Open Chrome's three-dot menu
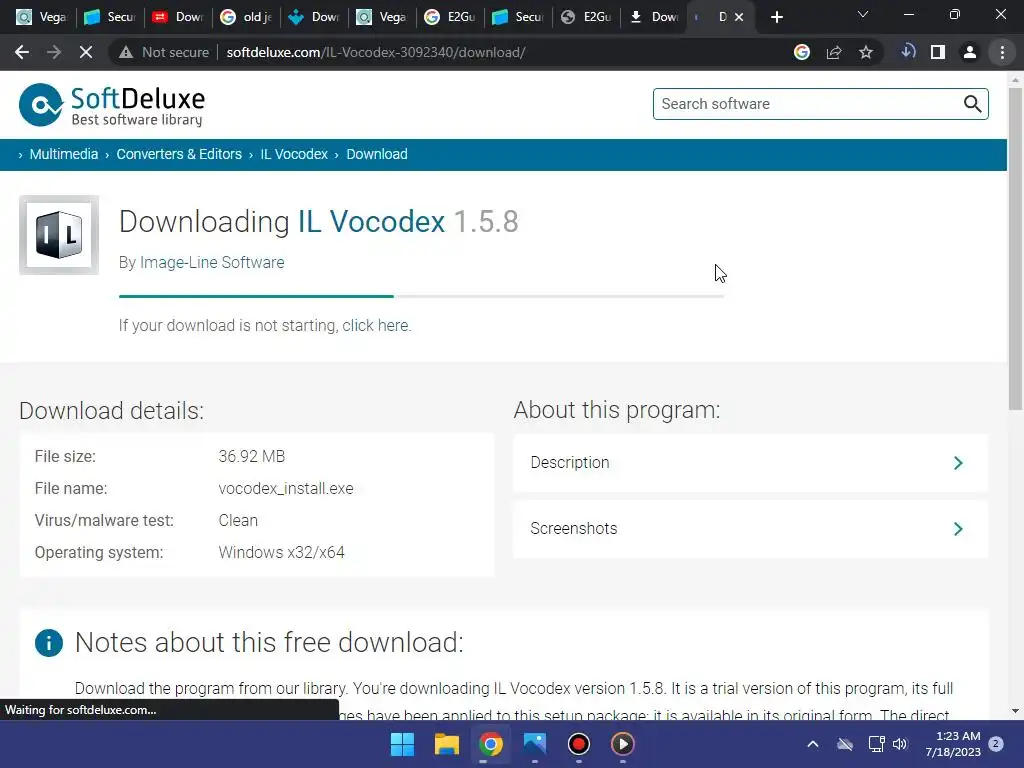The image size is (1024, 768). pos(1002,52)
